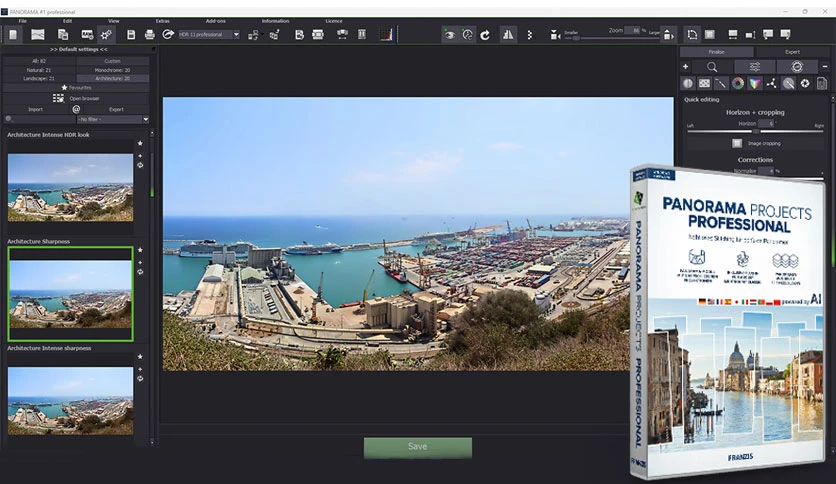
Task: Click the @ icon between Import and Export
Action: point(76,109)
